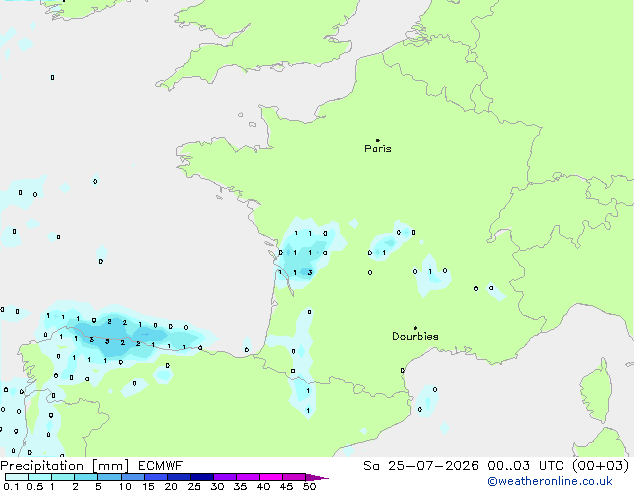Click the Precipitation [mm] title text
Screen dimensions: 634x490
pos(65,466)
